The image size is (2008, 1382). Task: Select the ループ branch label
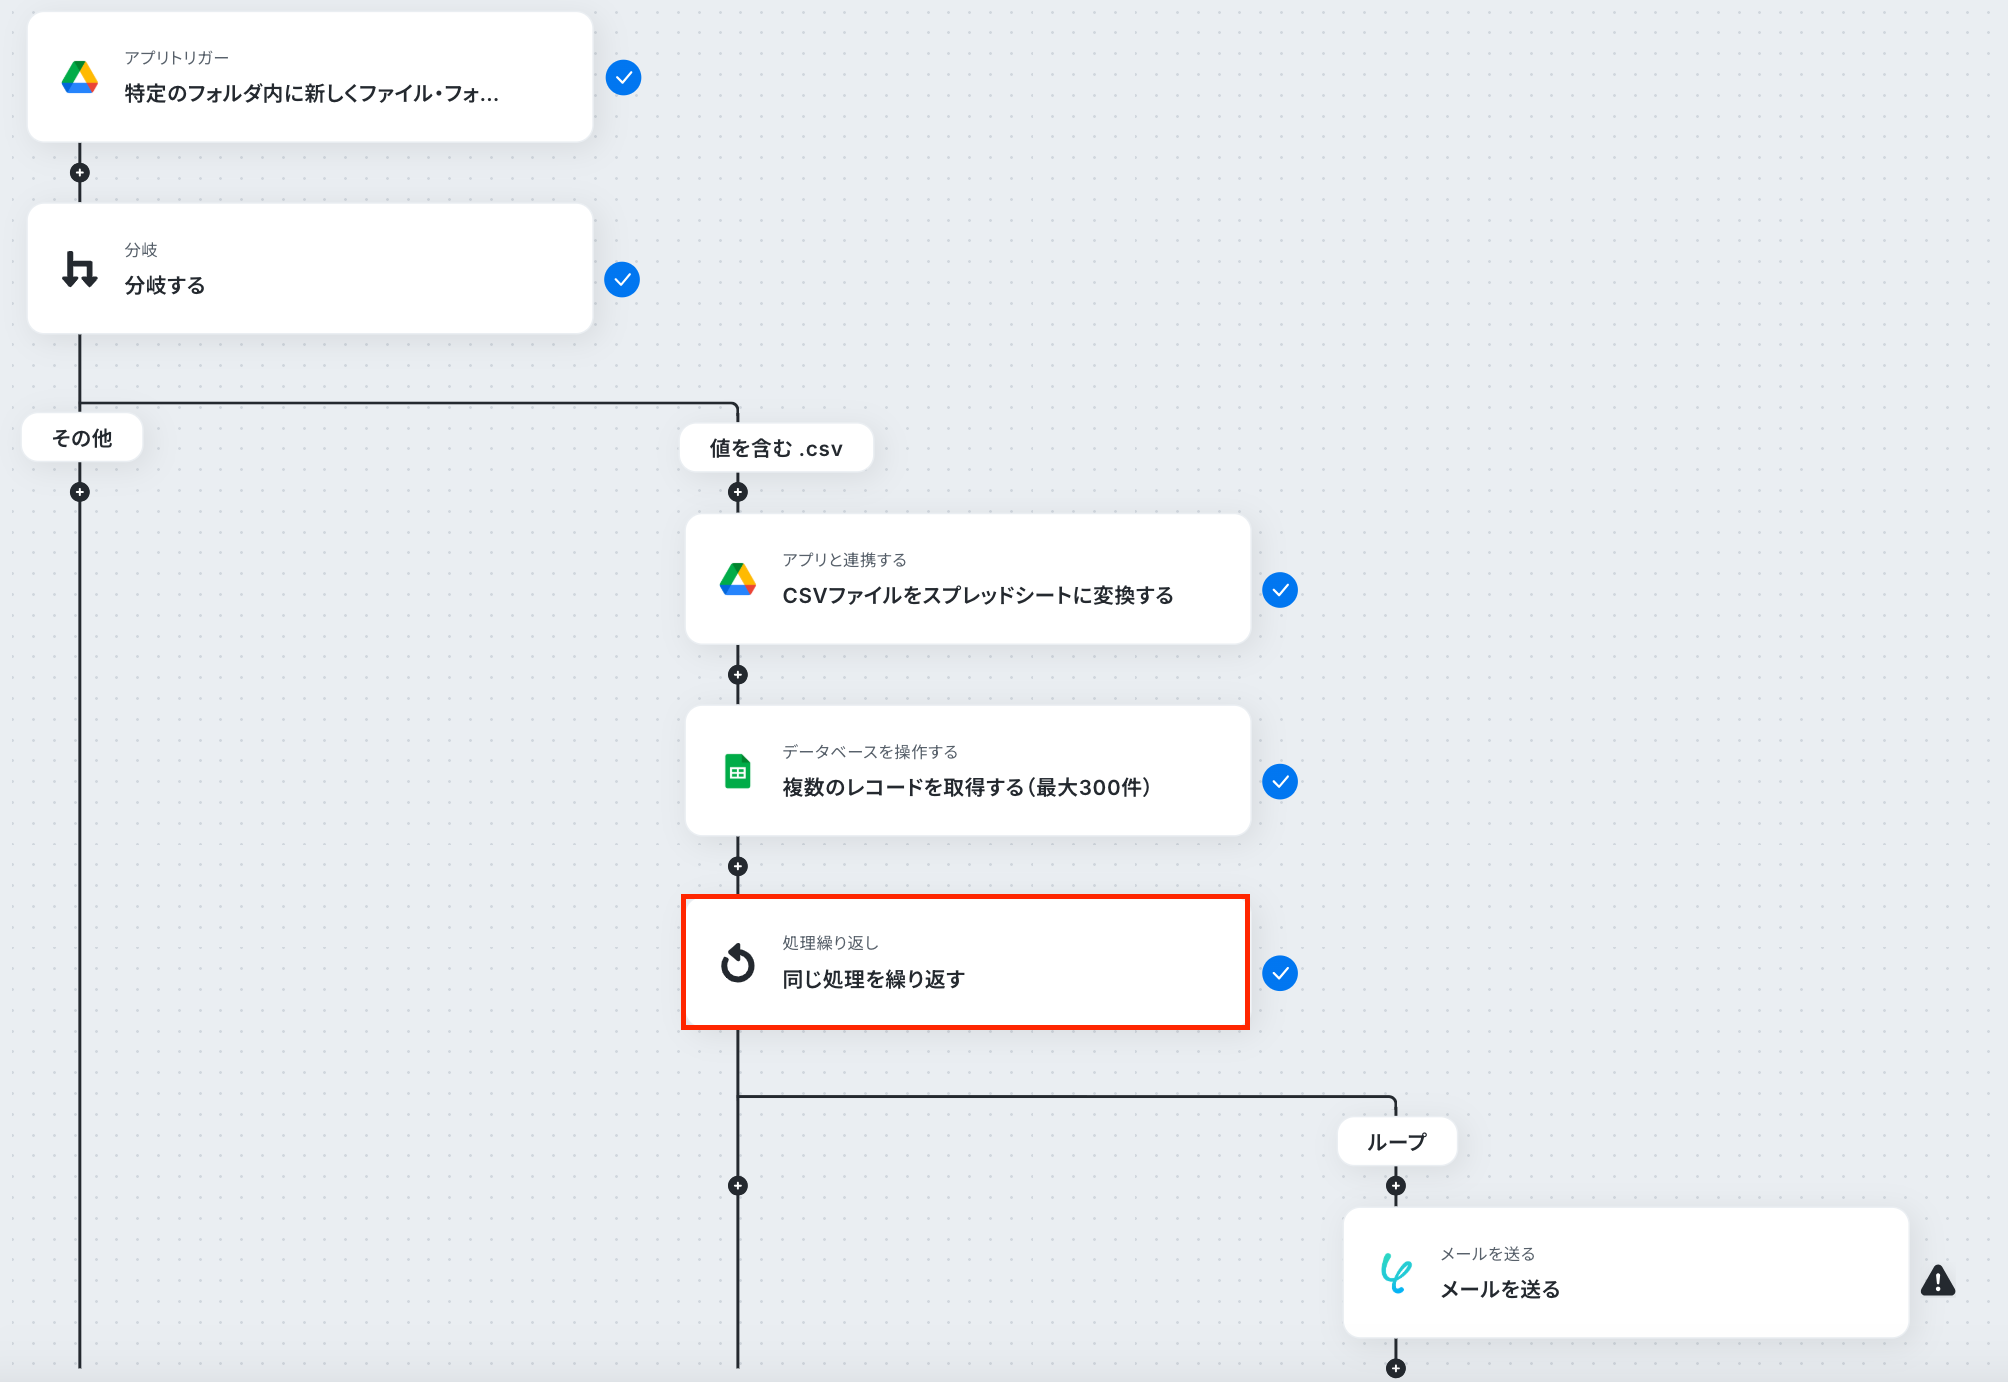point(1397,1141)
